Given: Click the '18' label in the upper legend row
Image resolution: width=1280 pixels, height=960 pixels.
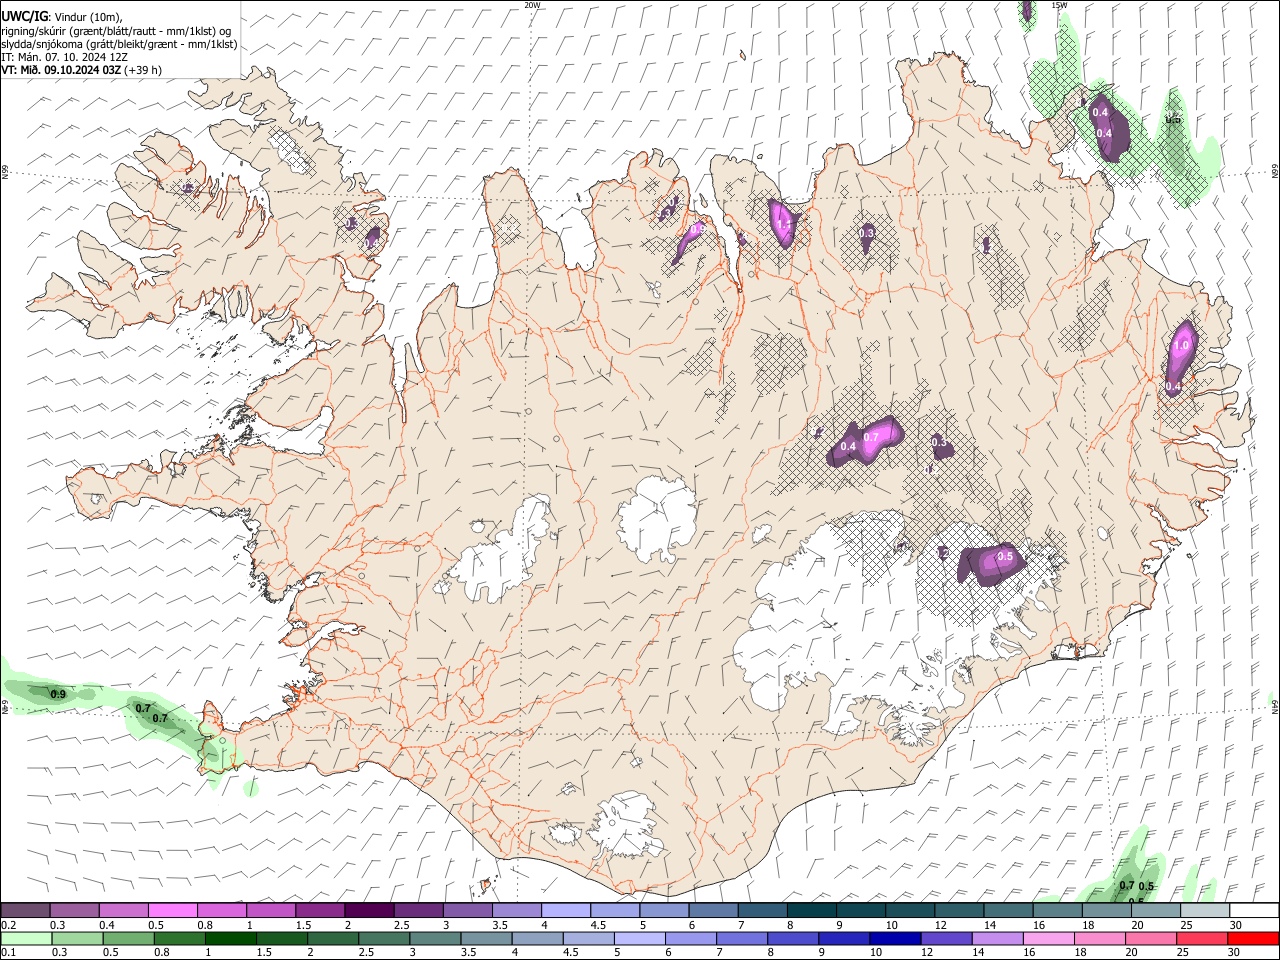Looking at the screenshot, I should [1088, 925].
